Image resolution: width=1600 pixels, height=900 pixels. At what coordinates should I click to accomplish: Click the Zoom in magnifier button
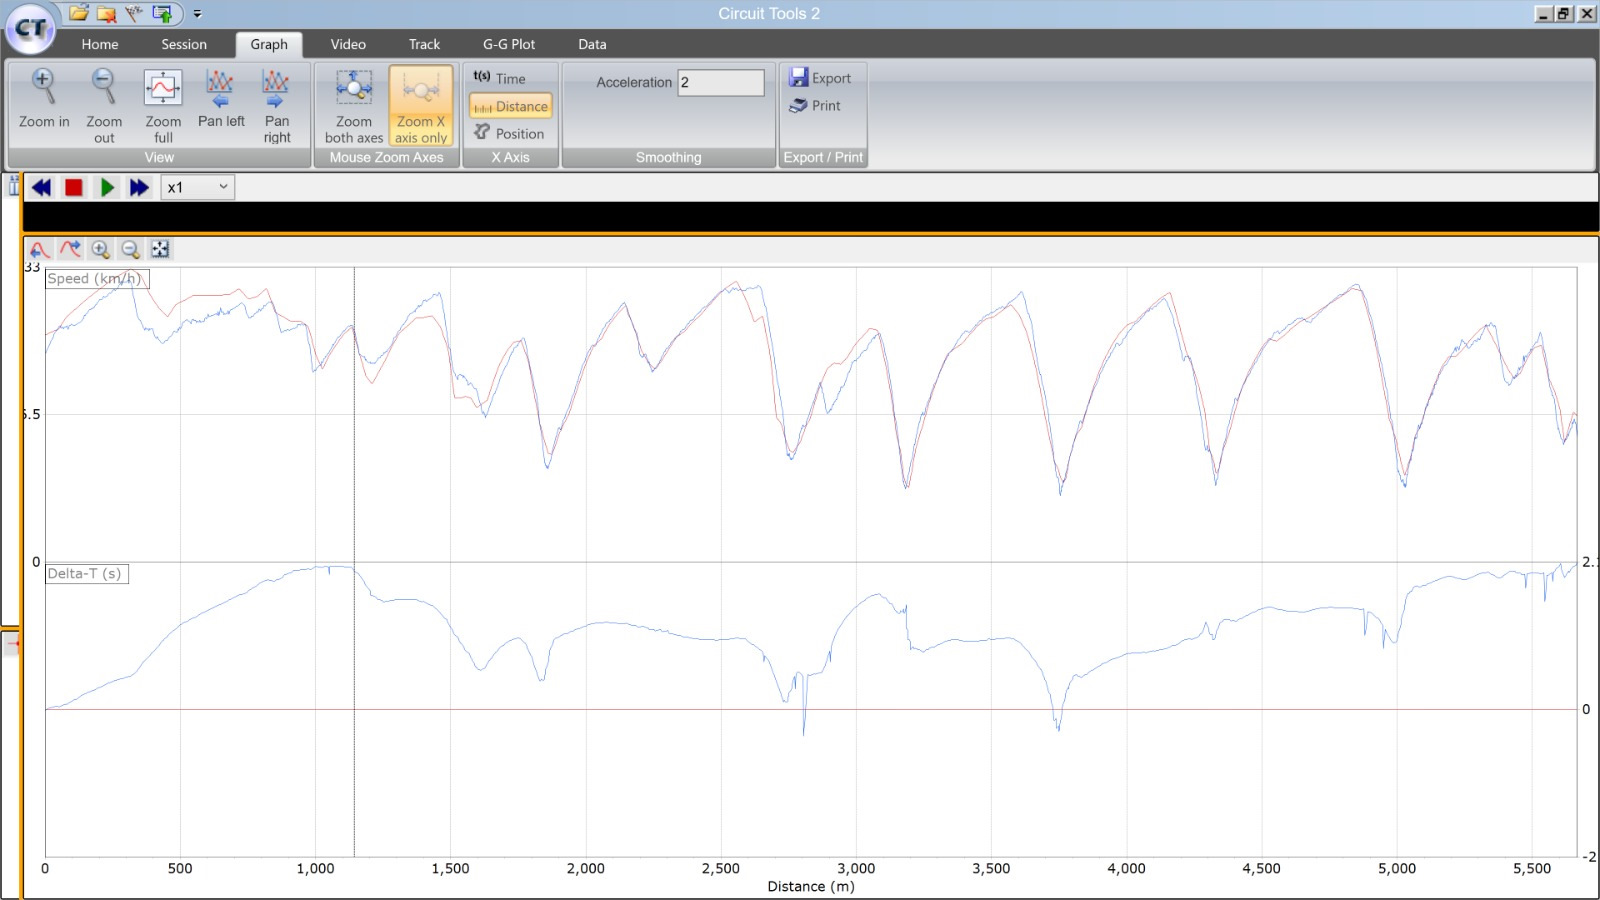[44, 100]
